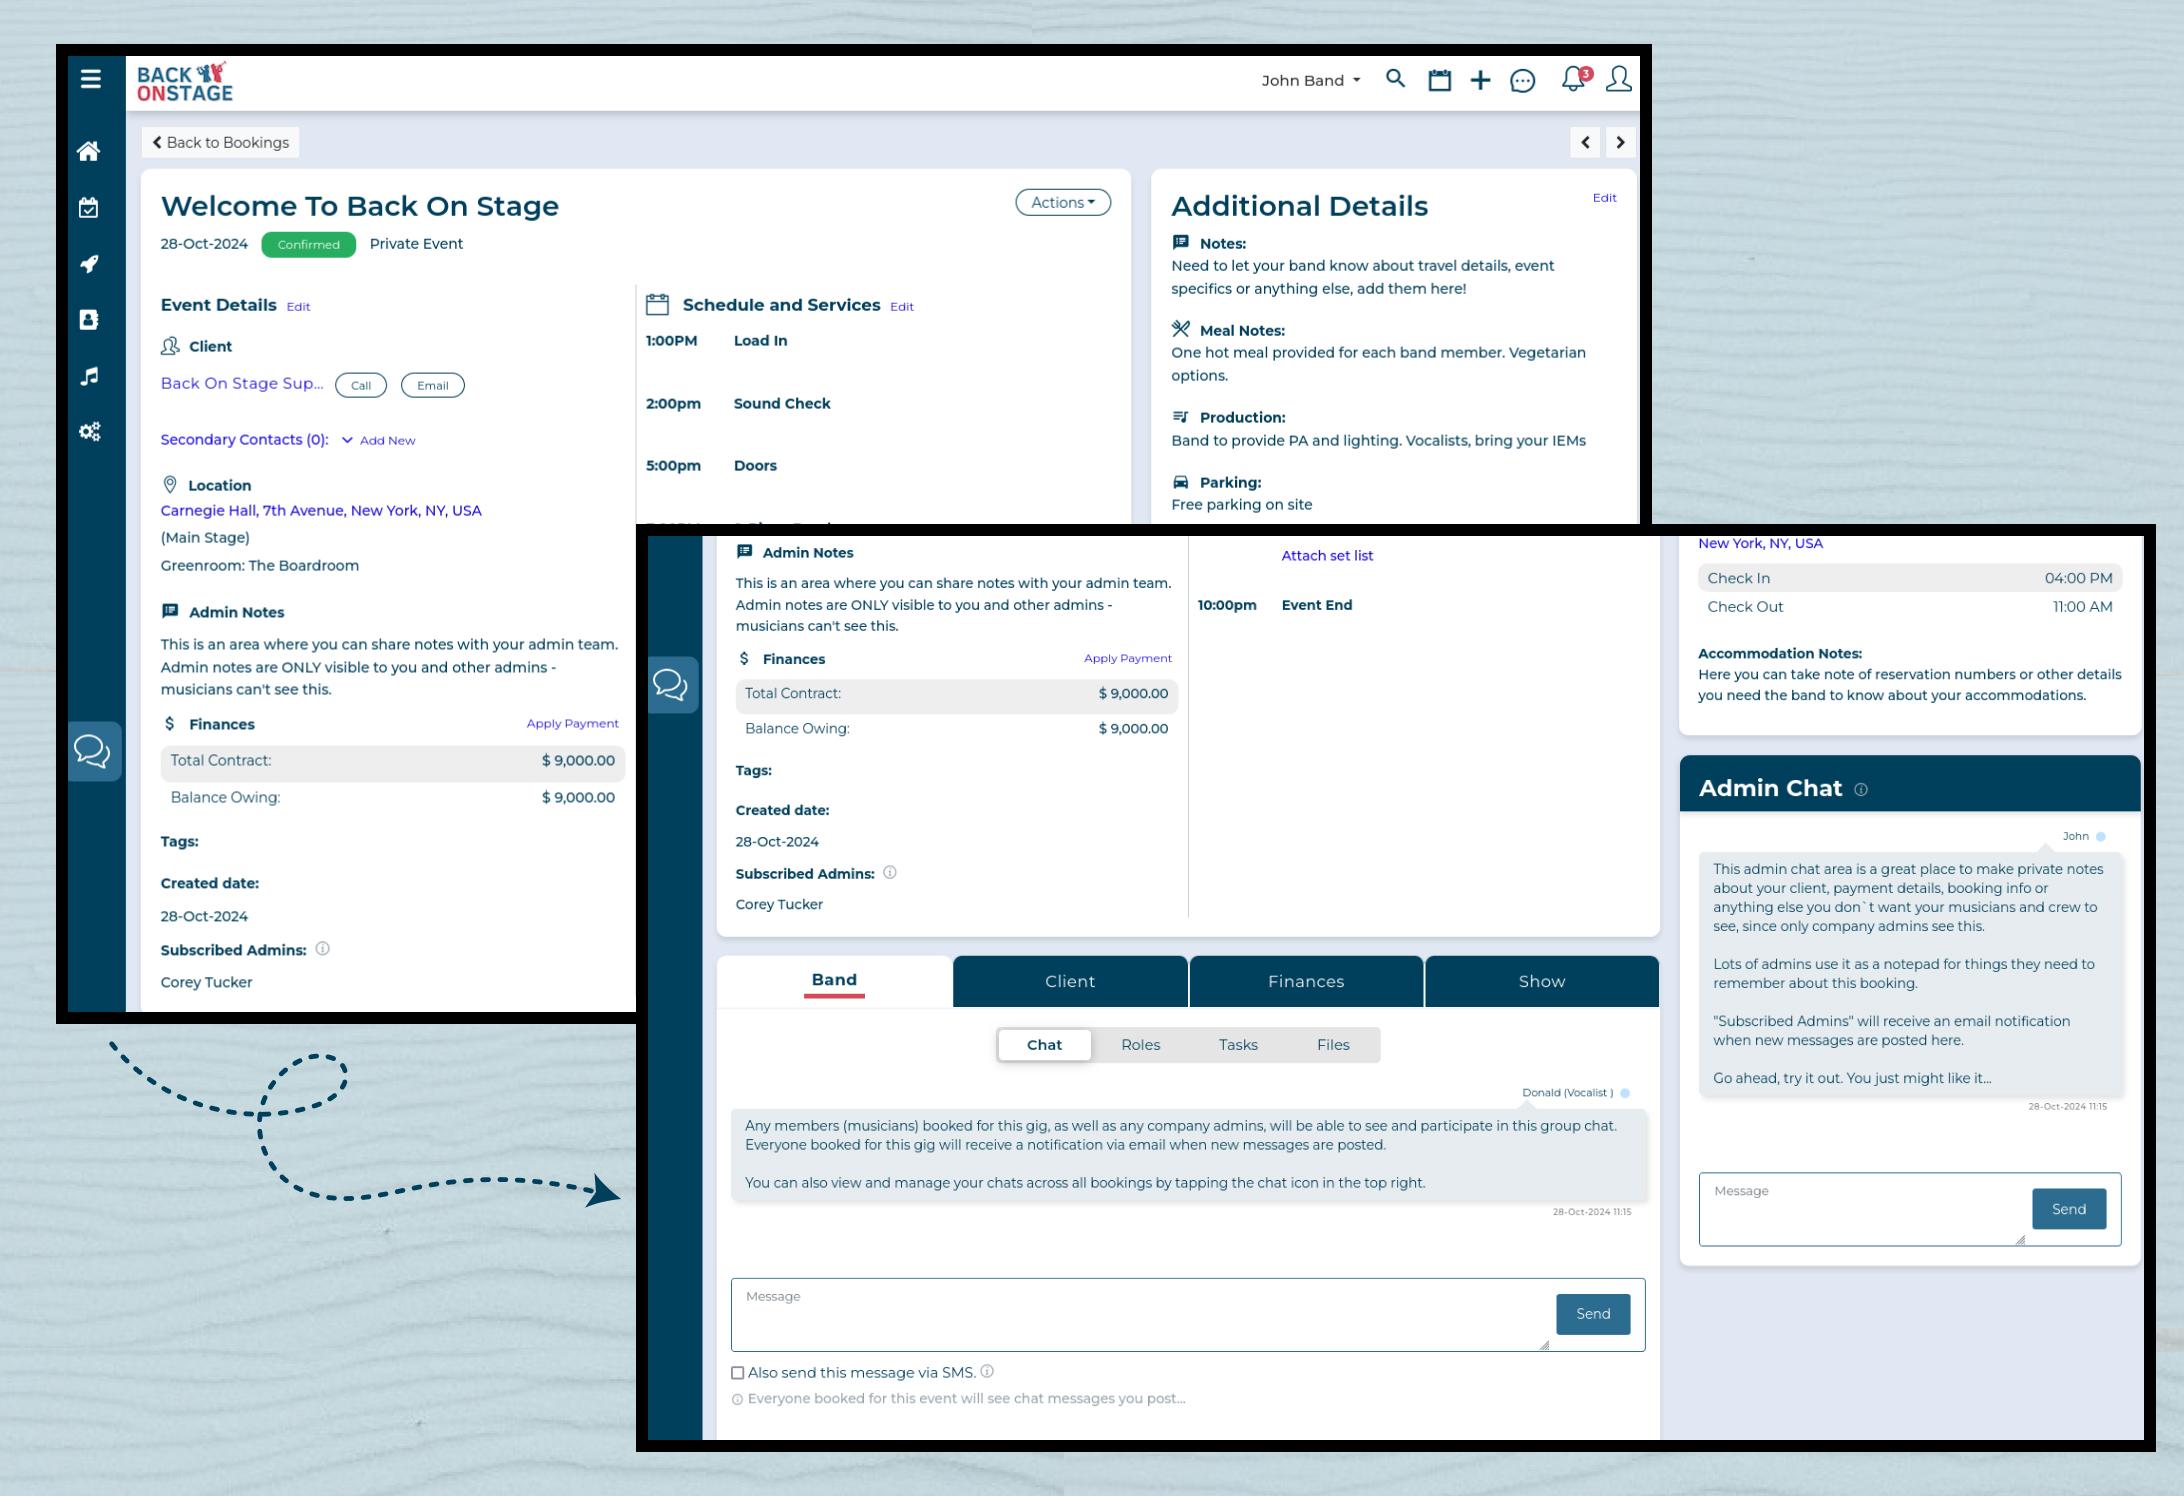Screen dimensions: 2184x1496
Task: Switch to the Client tab
Action: [x=1070, y=981]
